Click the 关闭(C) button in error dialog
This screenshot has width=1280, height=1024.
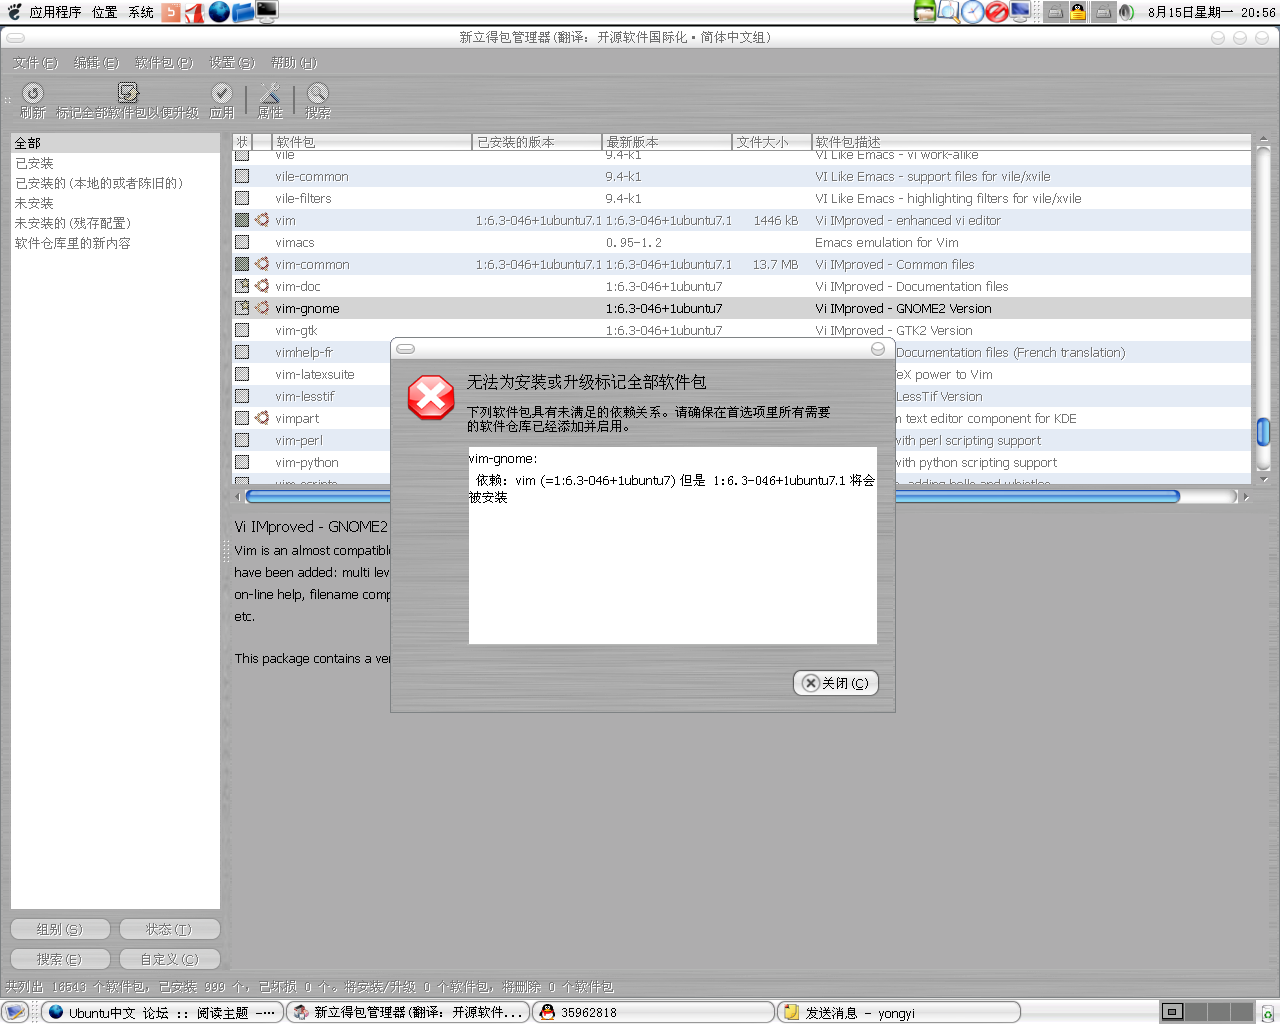tap(836, 683)
